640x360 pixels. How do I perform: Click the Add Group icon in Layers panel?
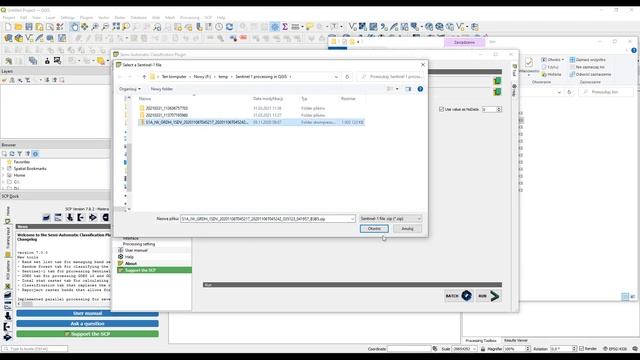[x=12, y=80]
